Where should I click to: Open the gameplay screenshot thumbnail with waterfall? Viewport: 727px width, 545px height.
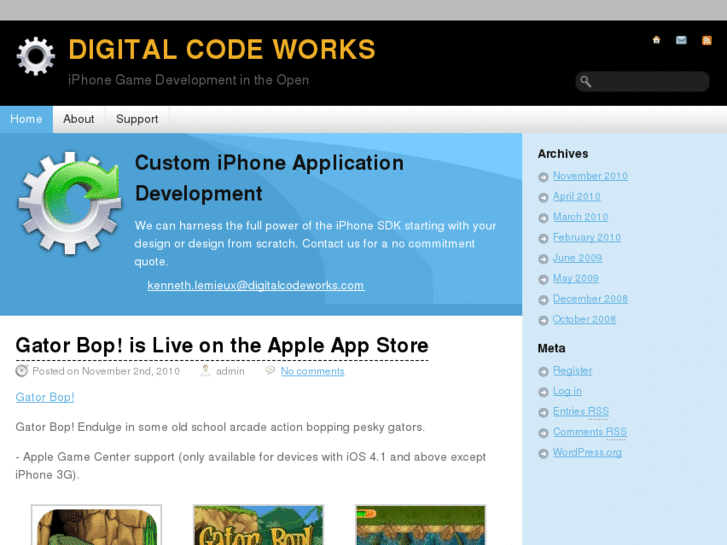tap(421, 525)
